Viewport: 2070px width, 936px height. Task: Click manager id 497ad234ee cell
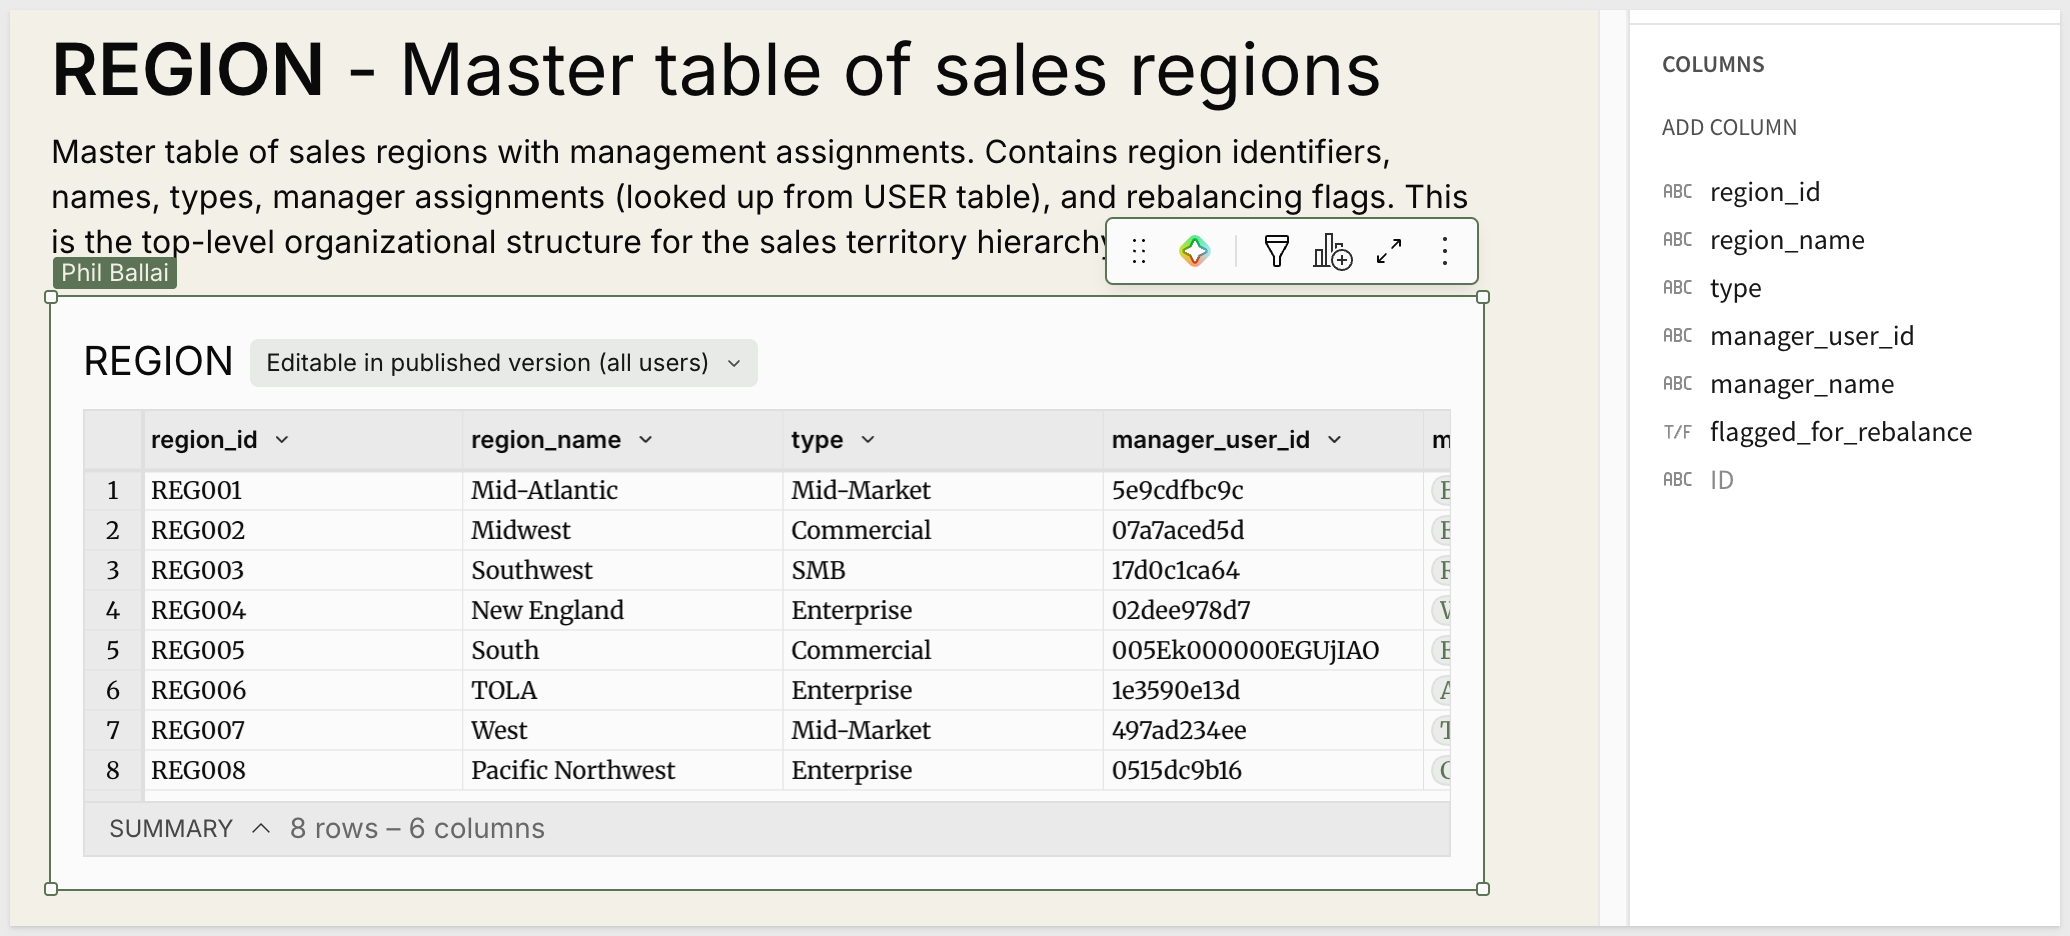pos(1263,731)
